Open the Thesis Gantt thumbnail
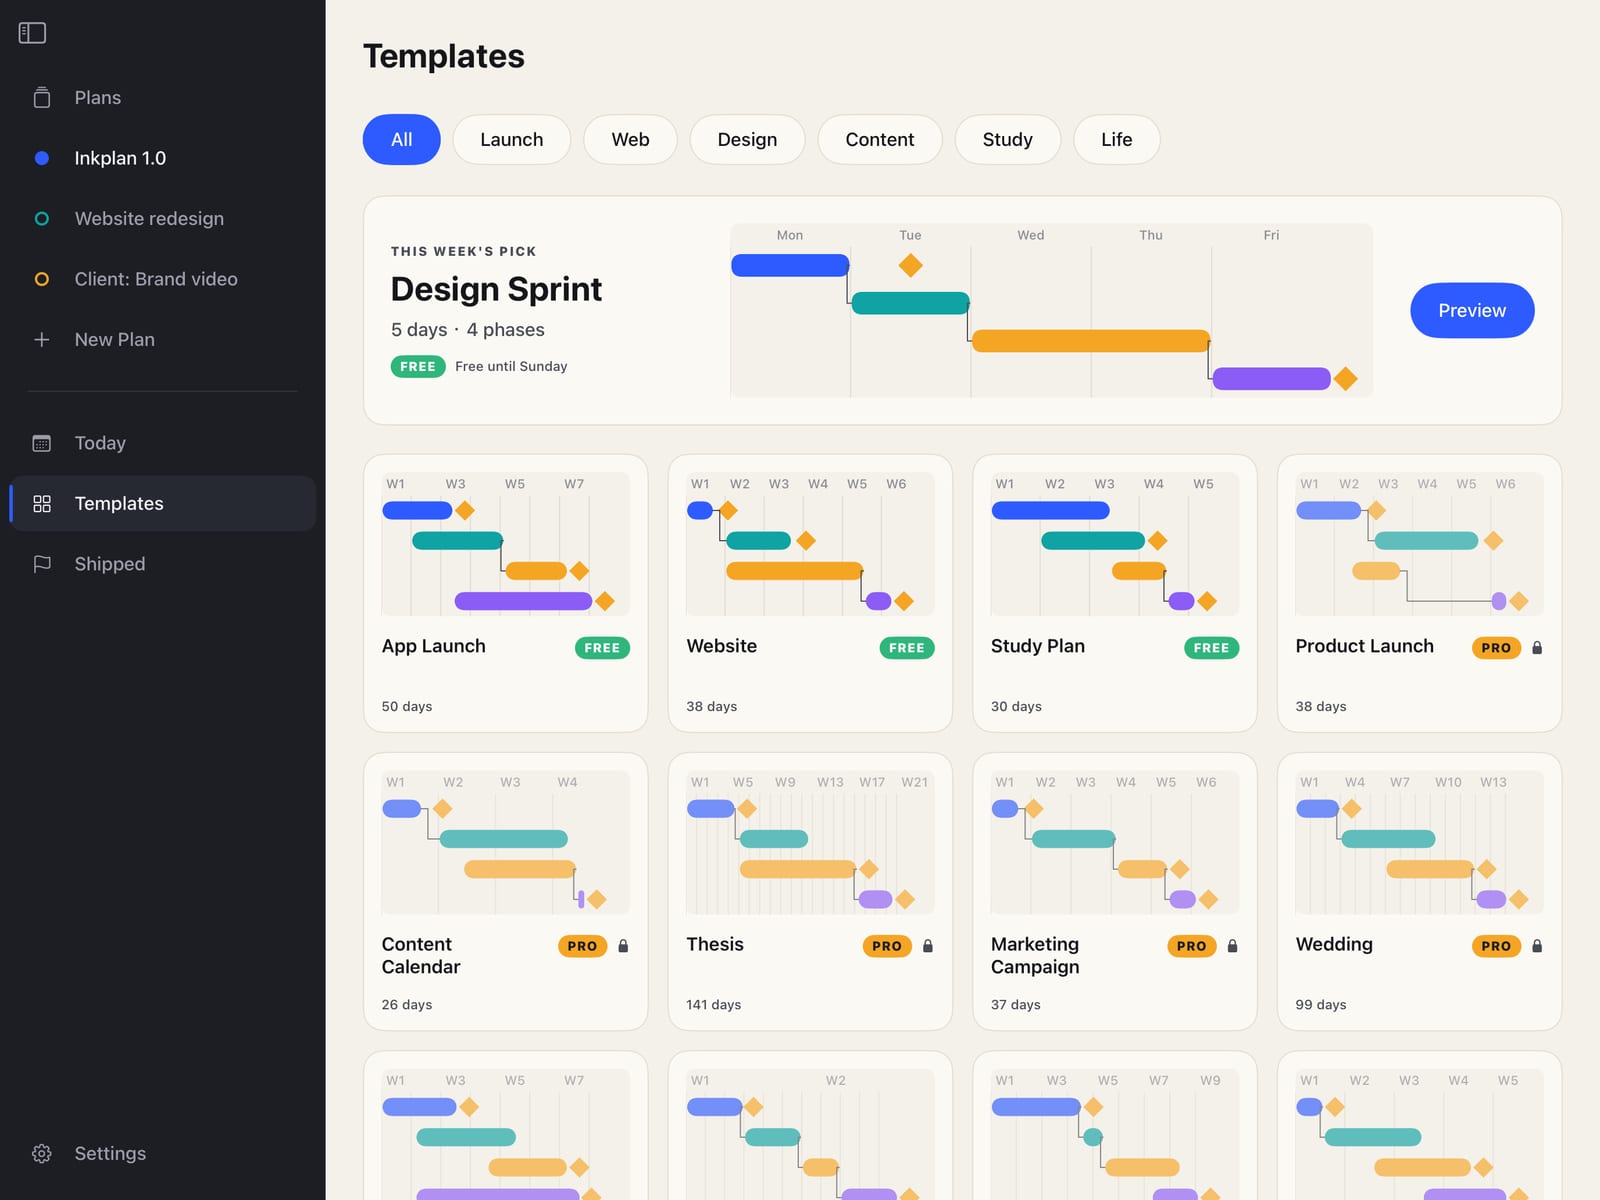The height and width of the screenshot is (1200, 1600). tap(810, 842)
